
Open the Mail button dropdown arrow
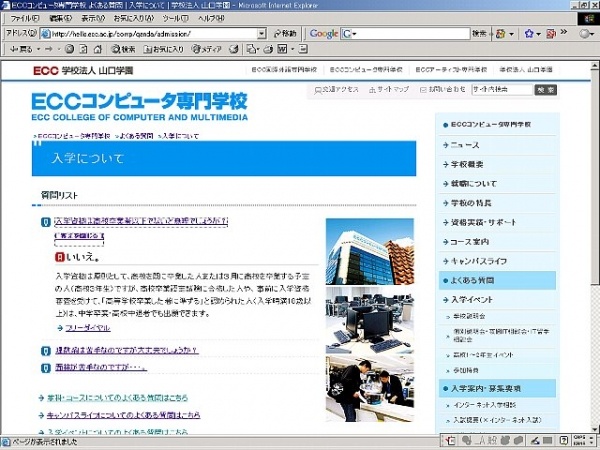[259, 49]
